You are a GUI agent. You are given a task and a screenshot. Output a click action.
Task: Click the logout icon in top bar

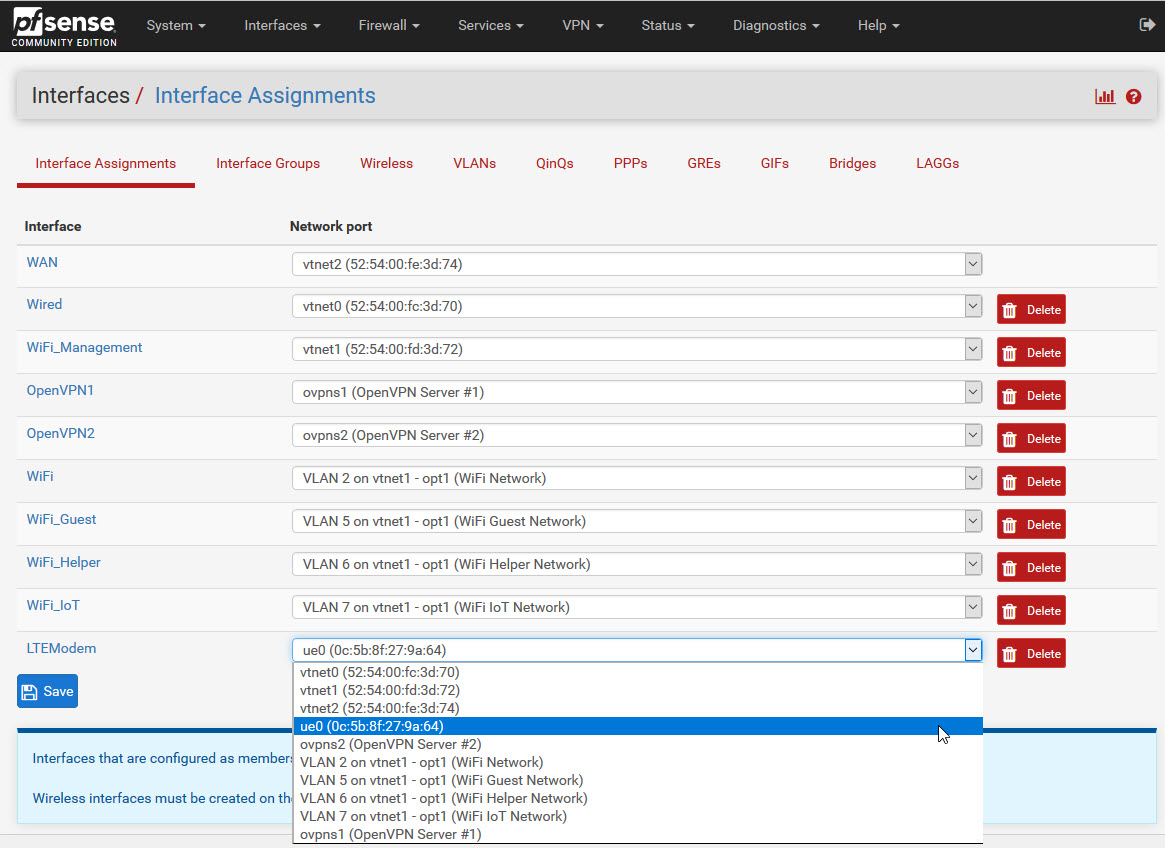1147,25
